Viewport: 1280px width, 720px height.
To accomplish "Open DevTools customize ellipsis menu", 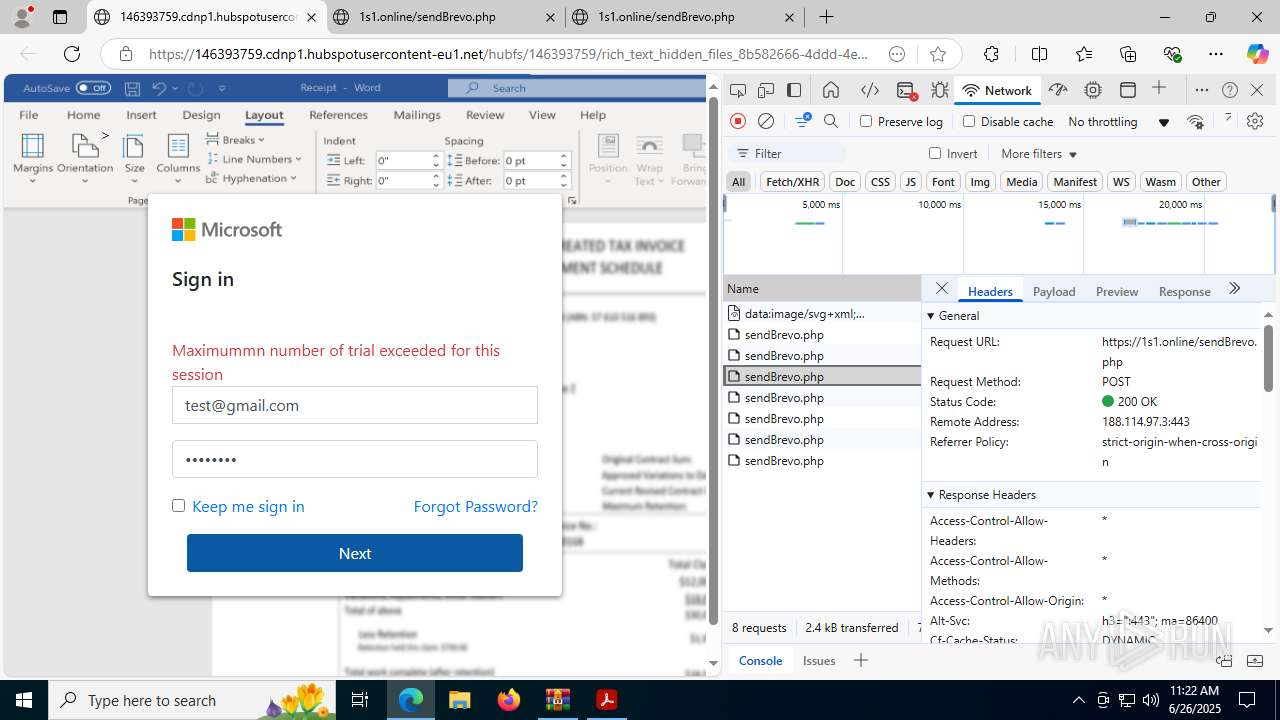I will (1202, 90).
